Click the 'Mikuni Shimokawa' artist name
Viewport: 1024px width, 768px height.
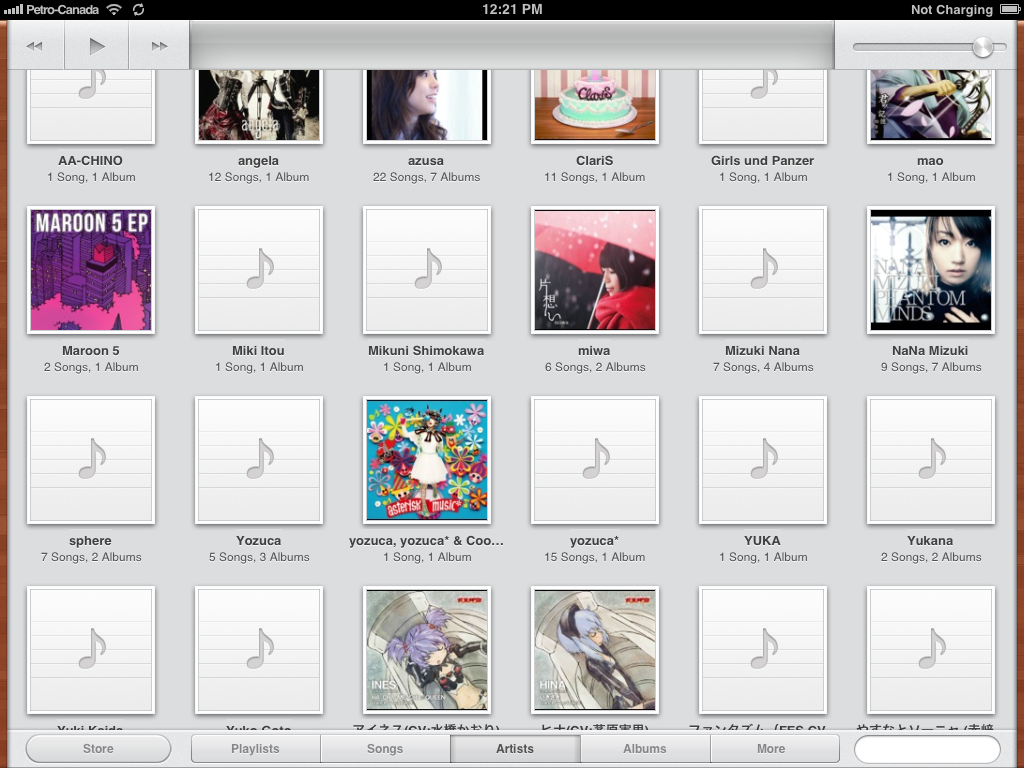click(x=426, y=351)
